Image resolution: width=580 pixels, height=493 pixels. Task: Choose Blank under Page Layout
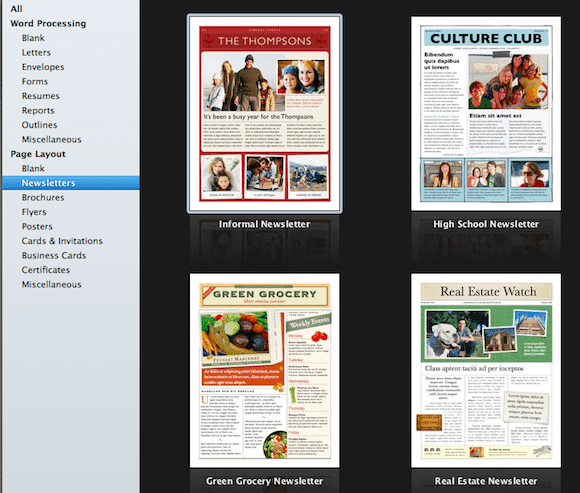(33, 168)
